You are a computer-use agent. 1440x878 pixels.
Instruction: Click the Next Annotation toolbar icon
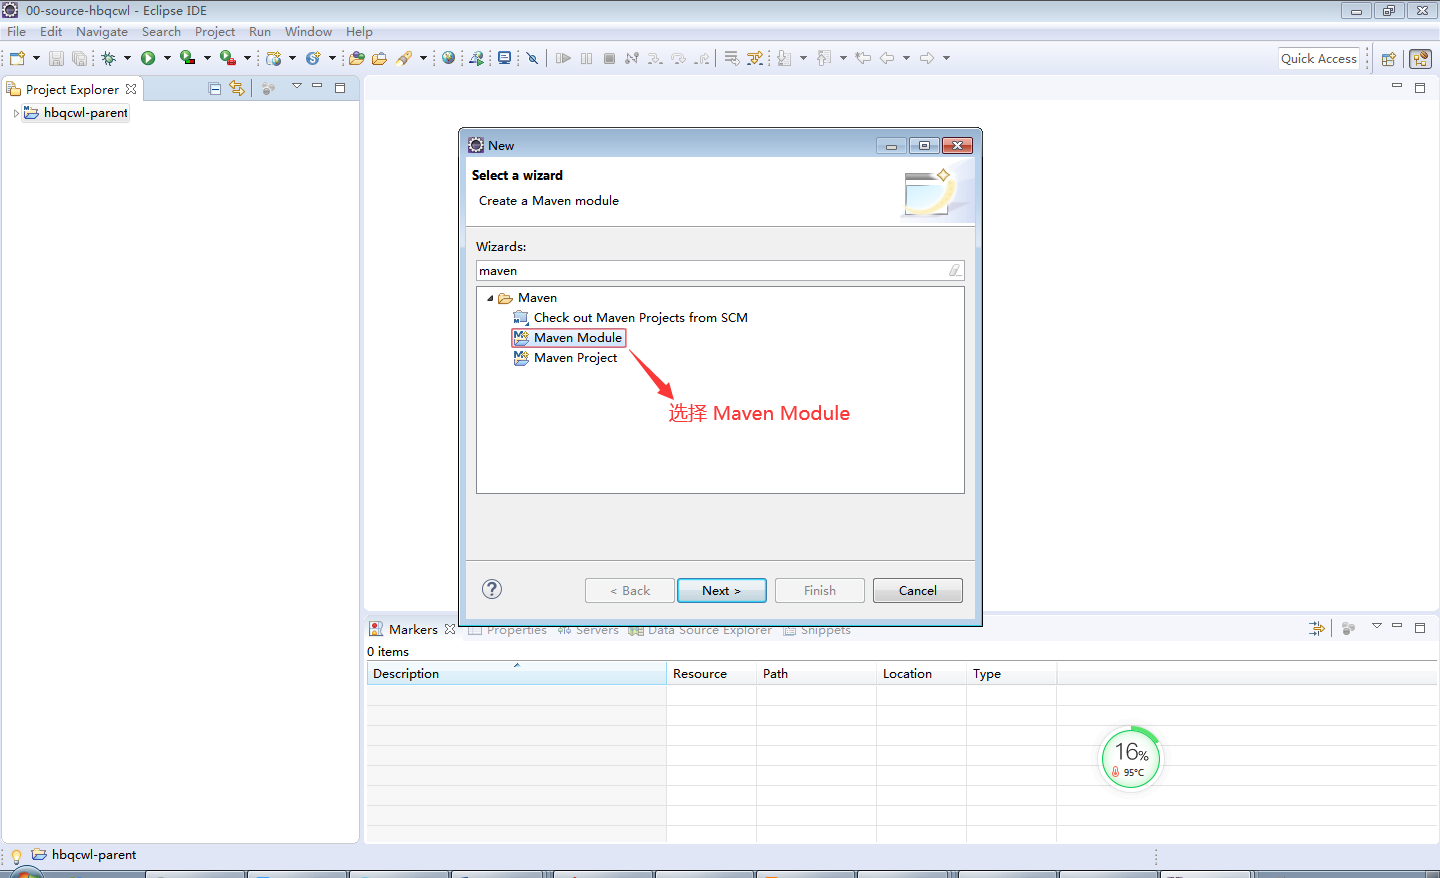point(784,58)
